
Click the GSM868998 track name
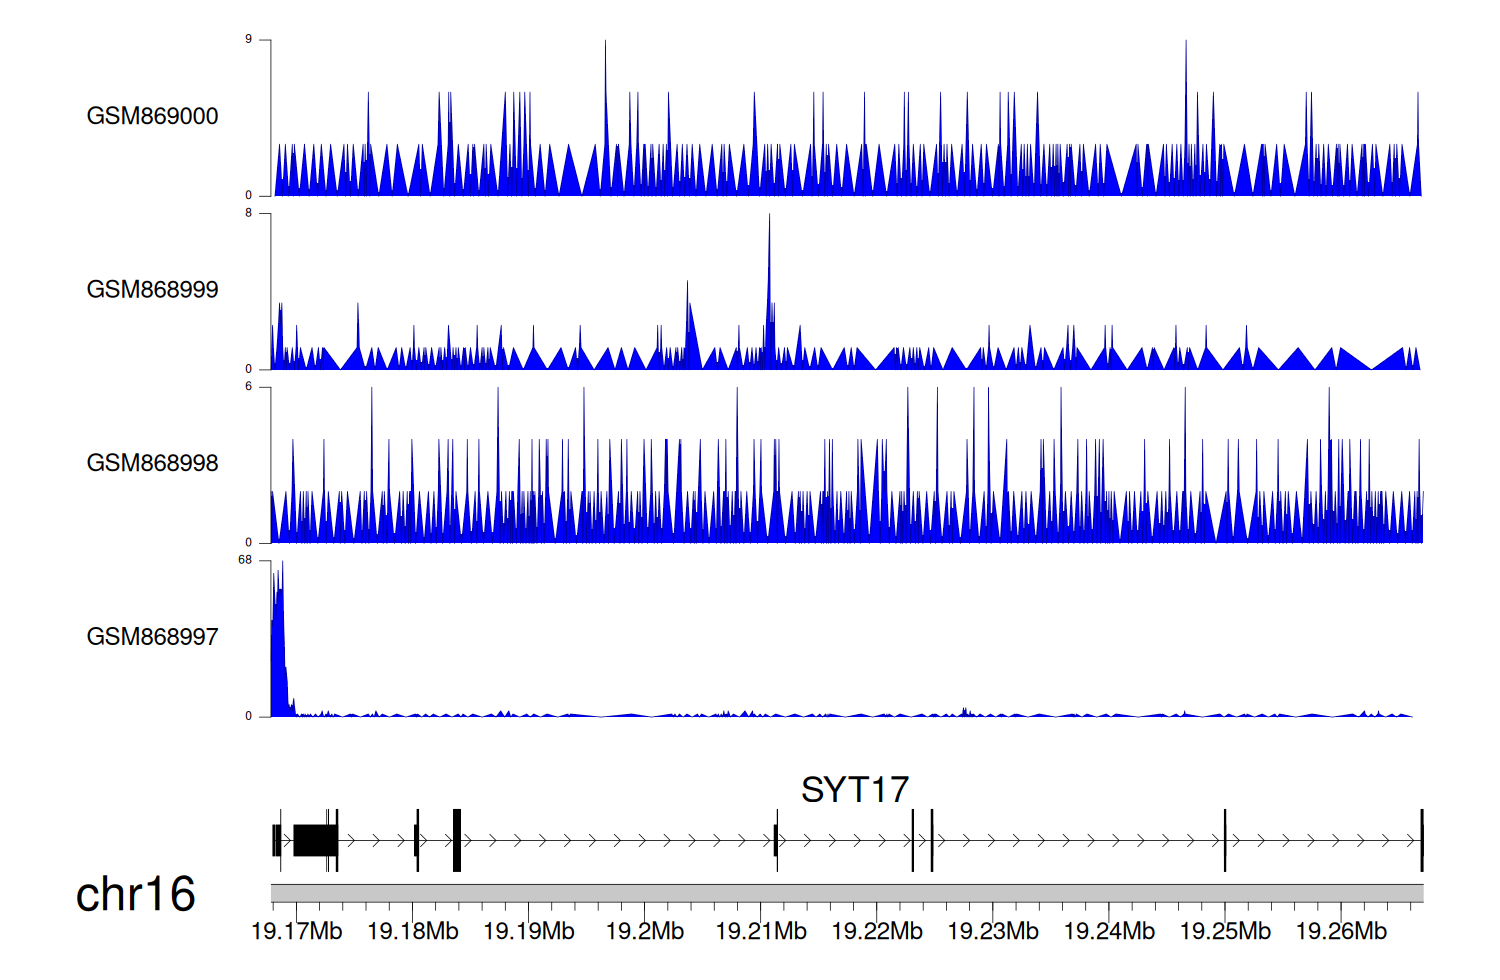[152, 463]
